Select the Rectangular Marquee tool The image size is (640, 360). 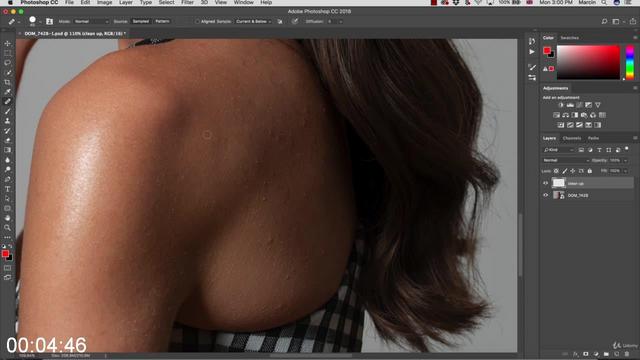click(x=7, y=53)
